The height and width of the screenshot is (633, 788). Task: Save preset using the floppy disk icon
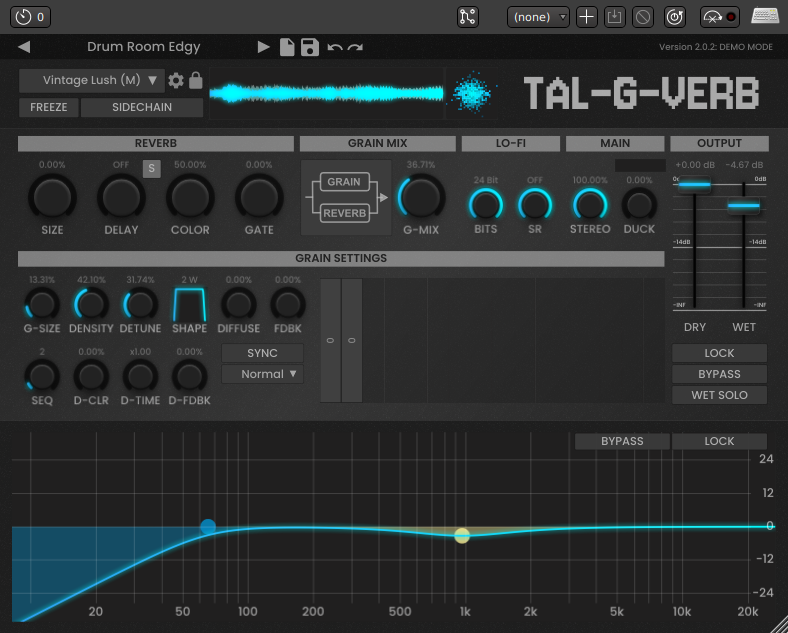[310, 47]
